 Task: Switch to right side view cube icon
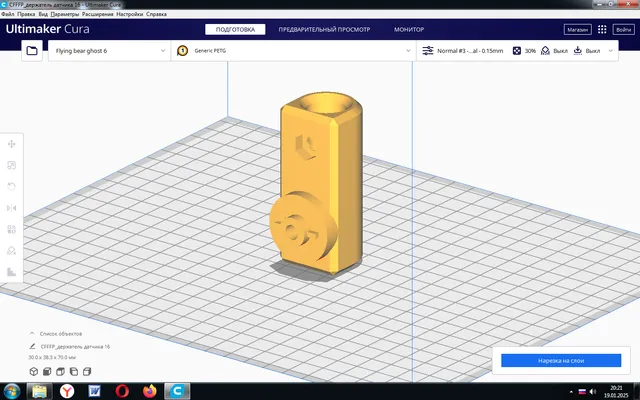coord(87,371)
